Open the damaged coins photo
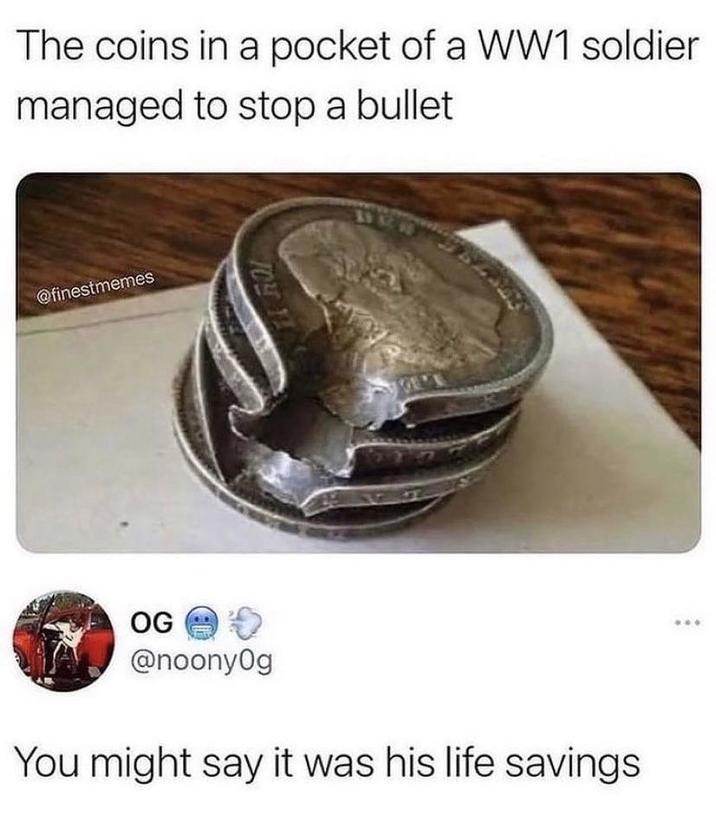Image resolution: width=716 pixels, height=824 pixels. coord(359,363)
